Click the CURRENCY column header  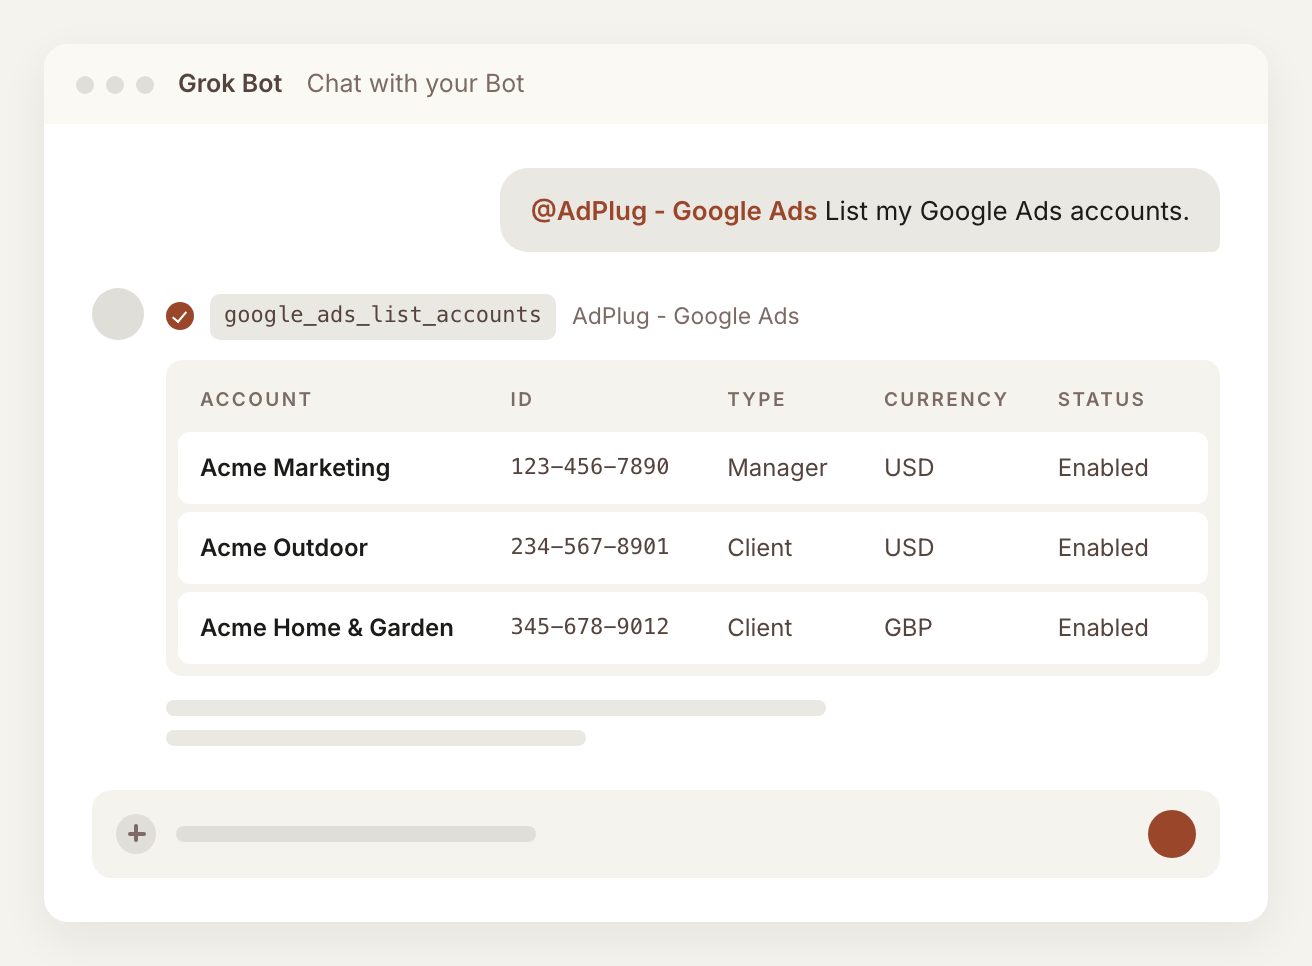[x=946, y=400]
